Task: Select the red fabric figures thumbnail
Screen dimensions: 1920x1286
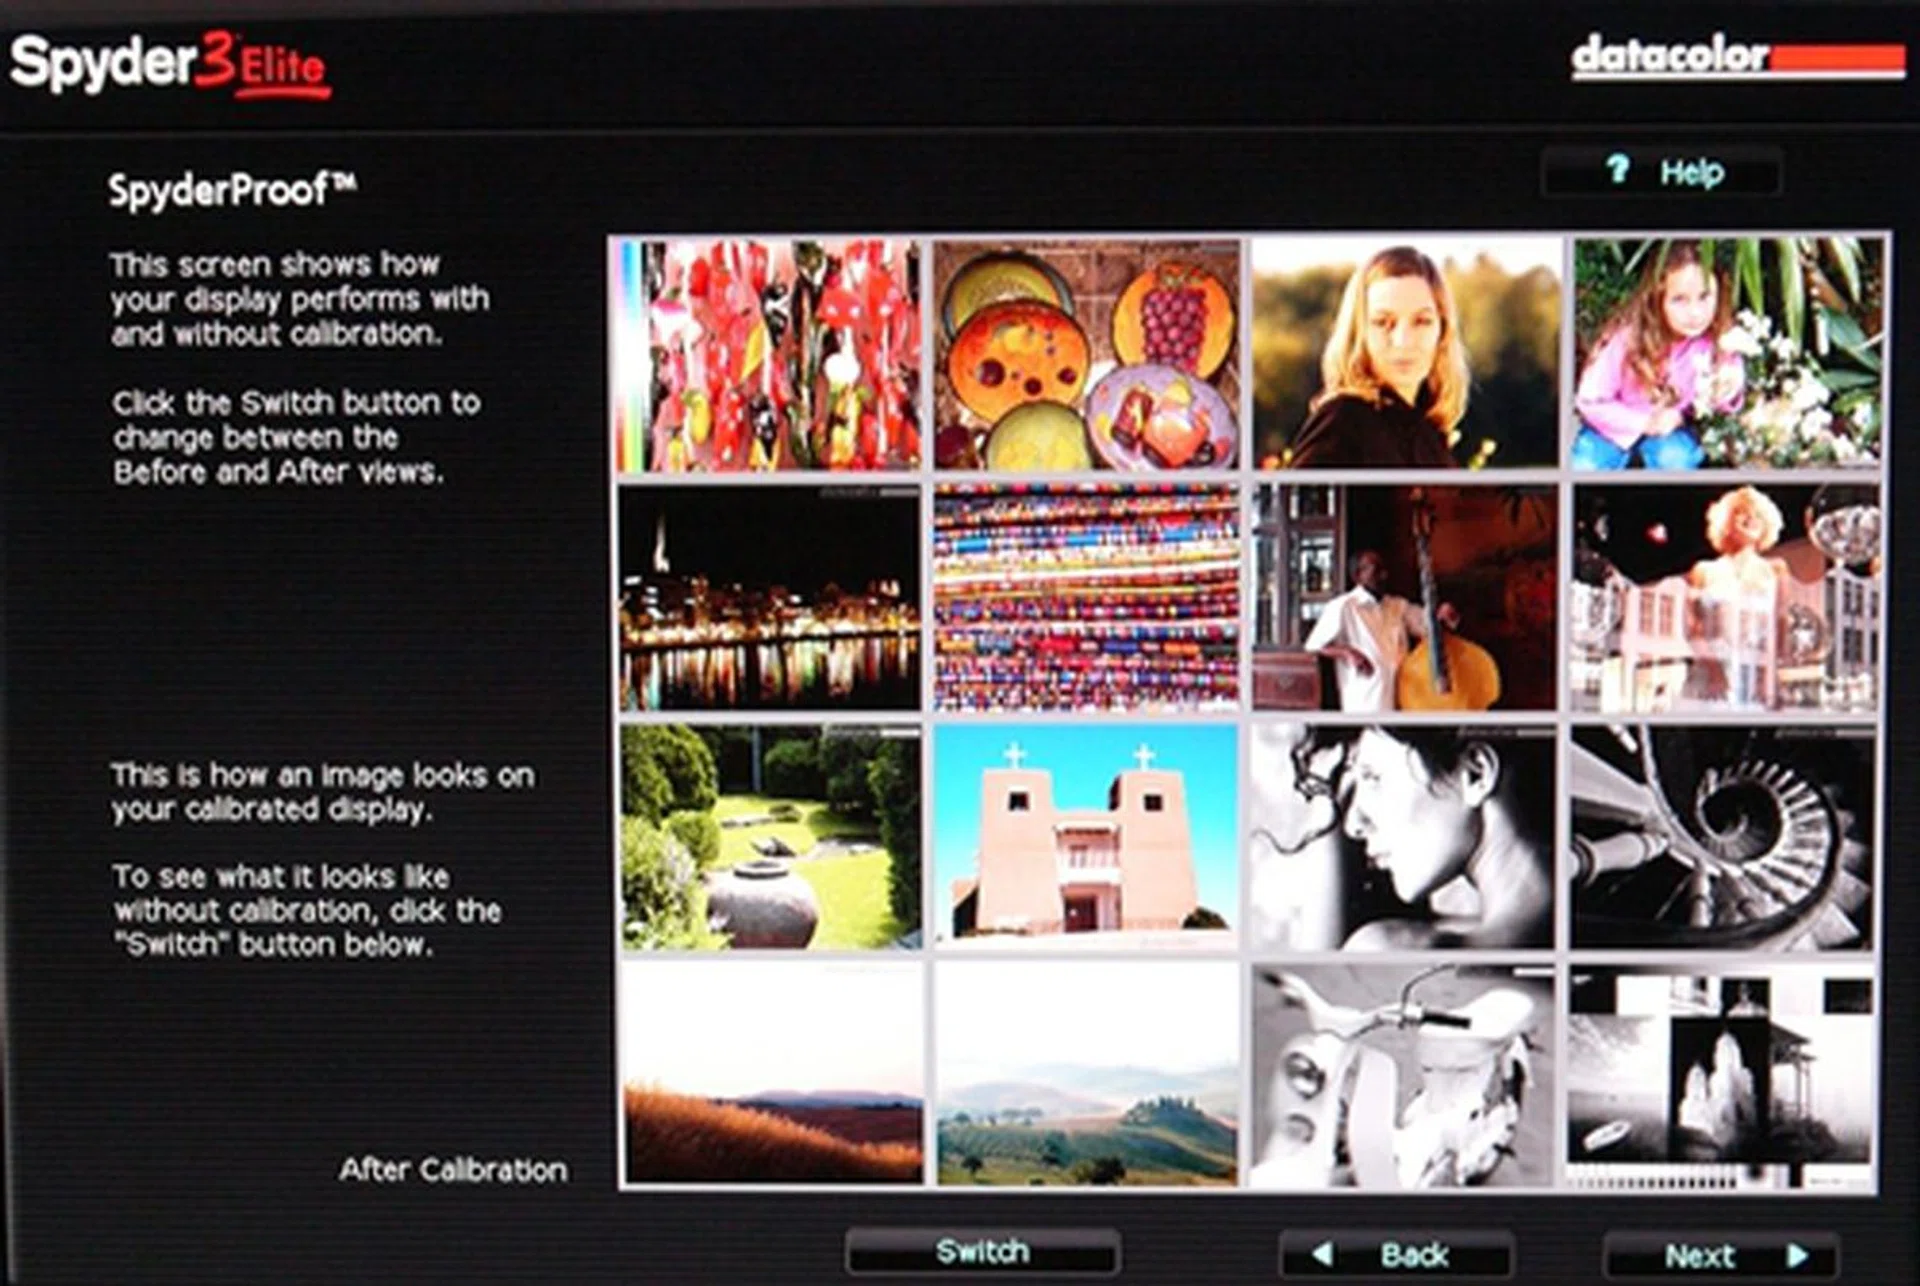Action: (x=769, y=355)
